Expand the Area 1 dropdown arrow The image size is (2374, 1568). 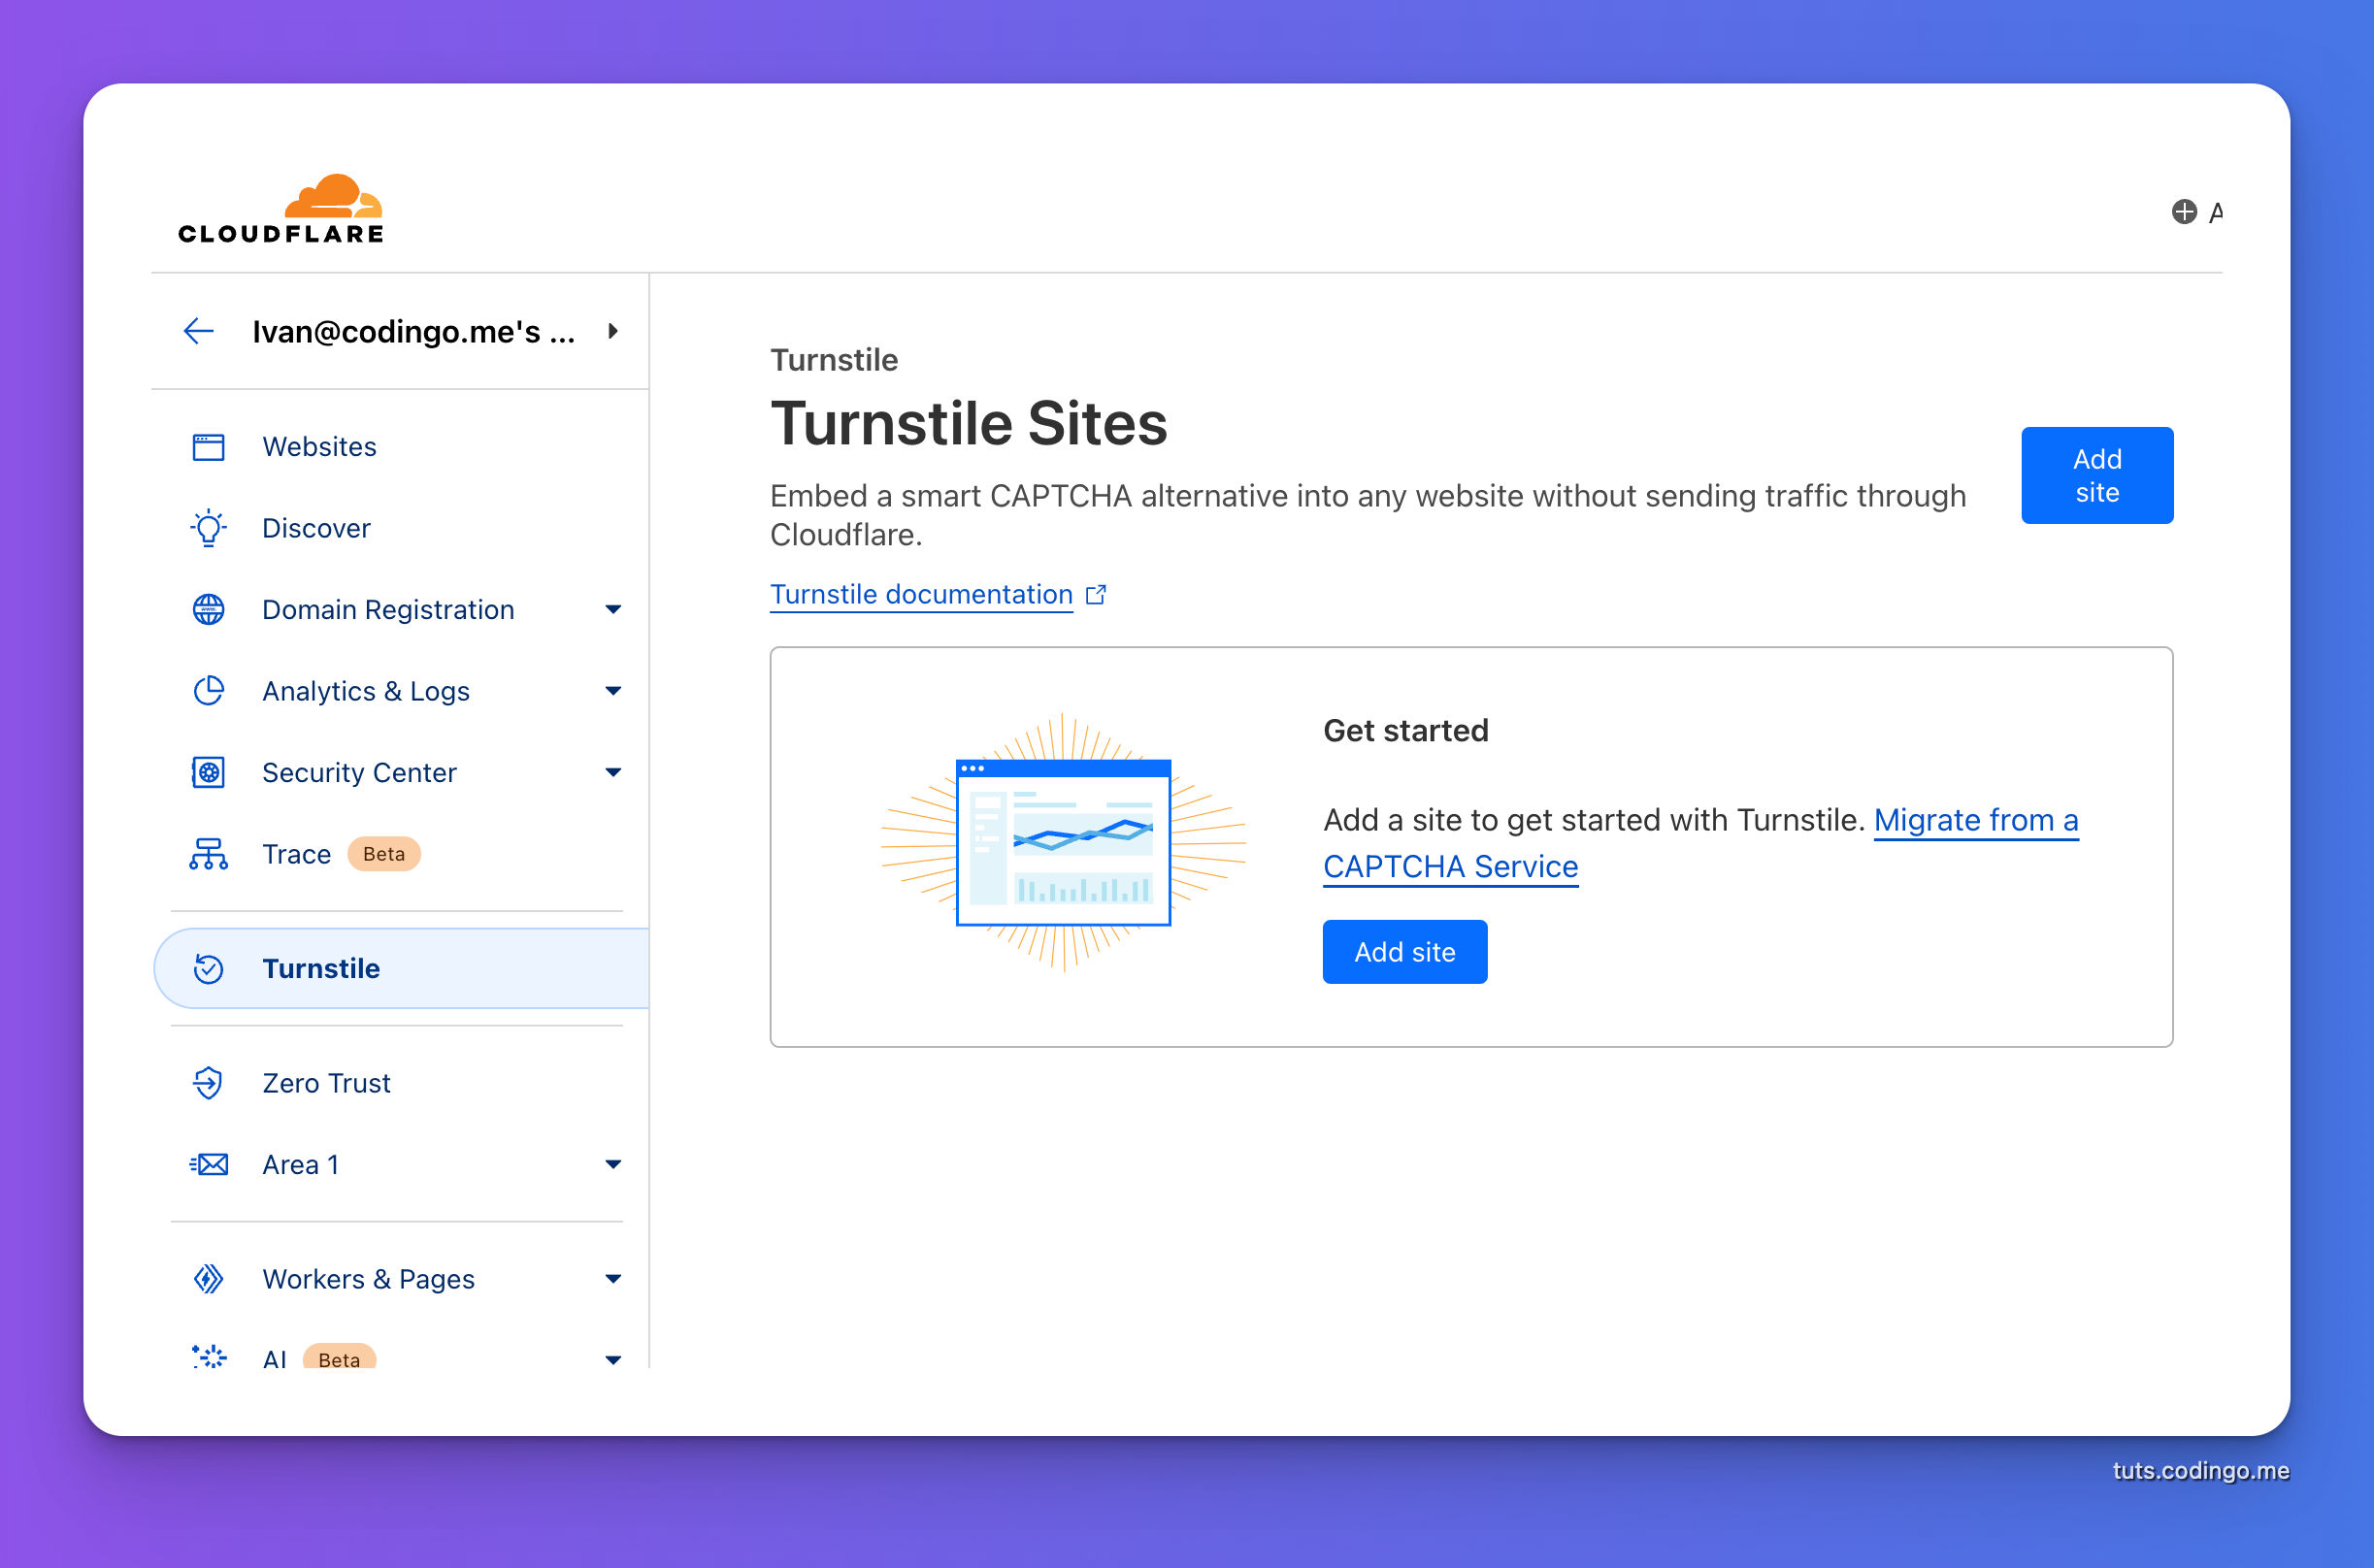click(x=613, y=1165)
